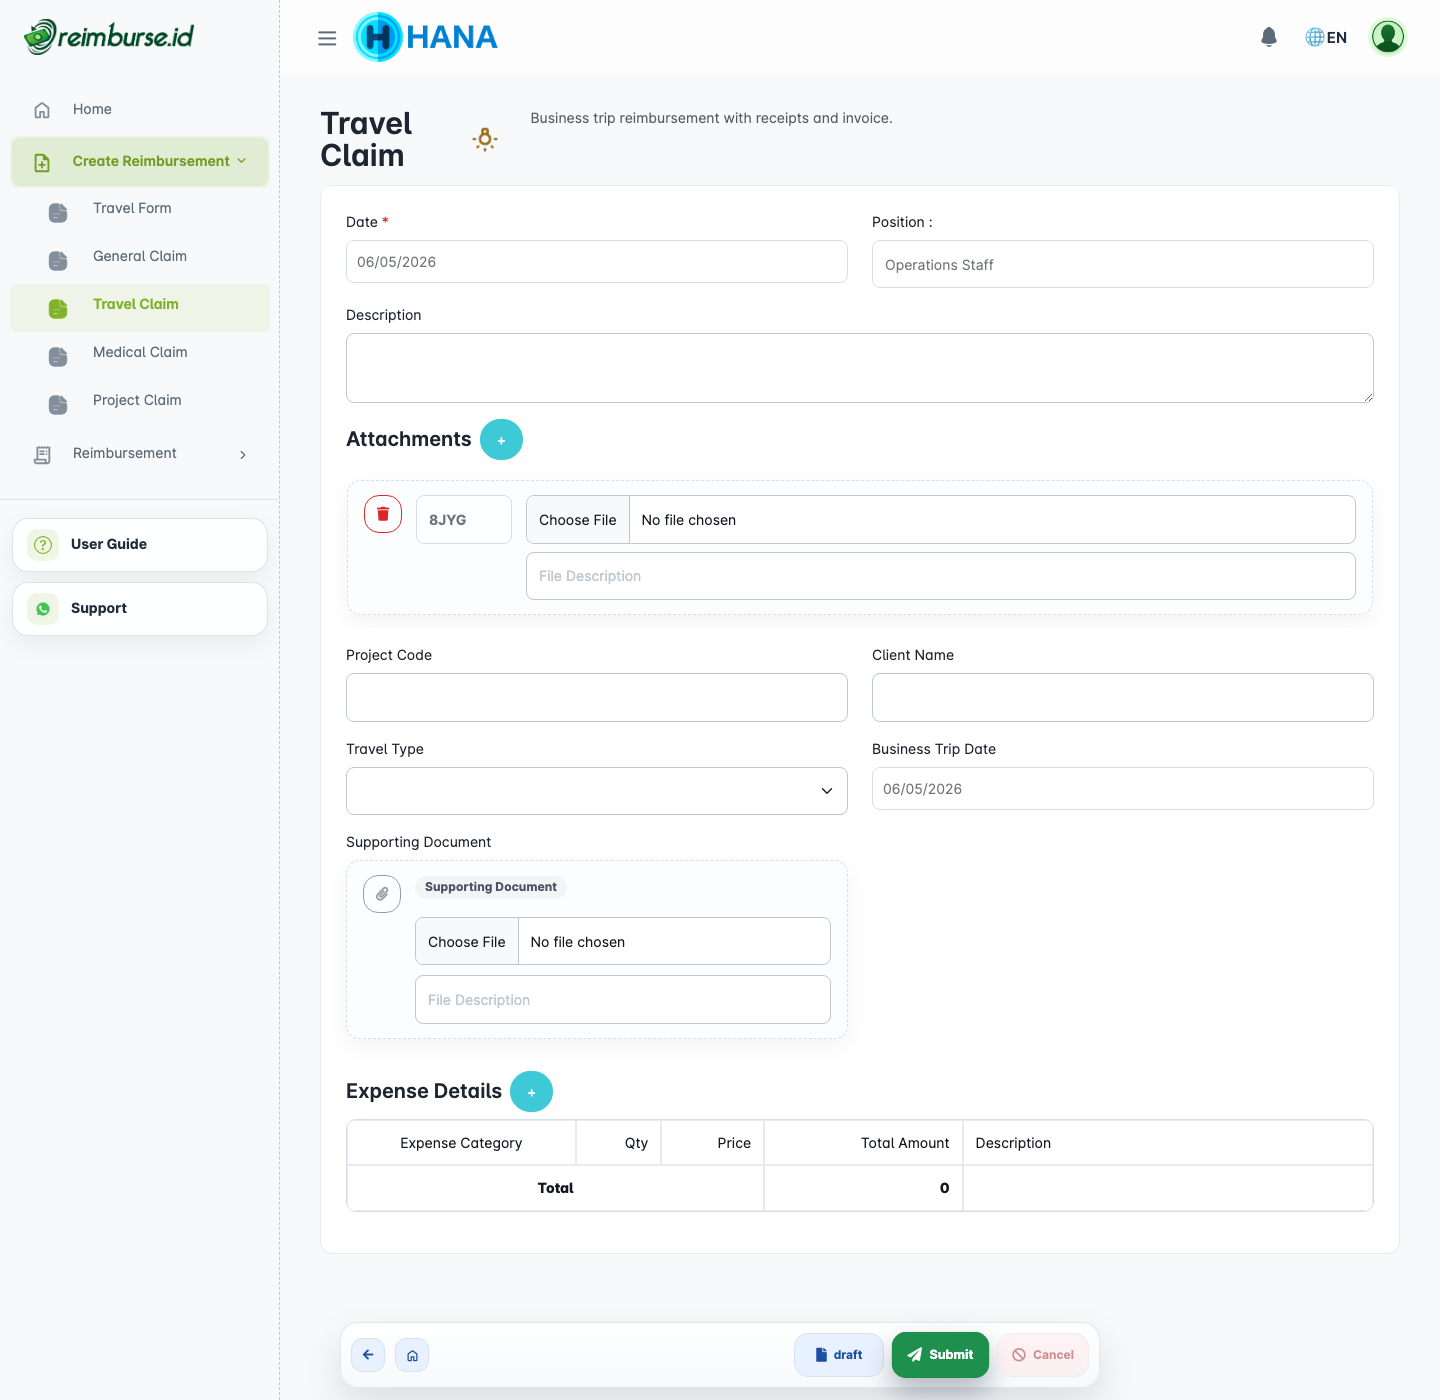This screenshot has width=1440, height=1400.
Task: Click supporting document File Description field
Action: pyautogui.click(x=623, y=1000)
